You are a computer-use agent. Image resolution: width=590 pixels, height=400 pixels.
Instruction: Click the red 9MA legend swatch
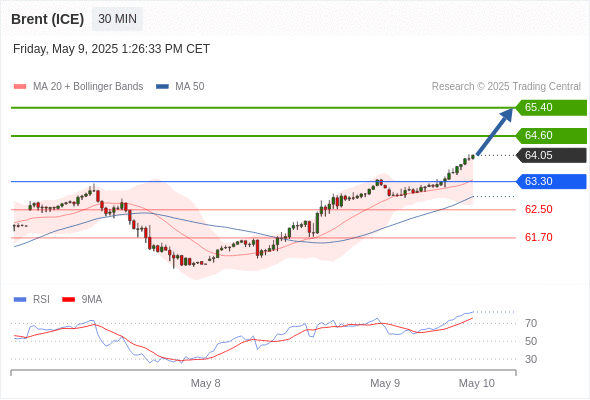[x=68, y=300]
